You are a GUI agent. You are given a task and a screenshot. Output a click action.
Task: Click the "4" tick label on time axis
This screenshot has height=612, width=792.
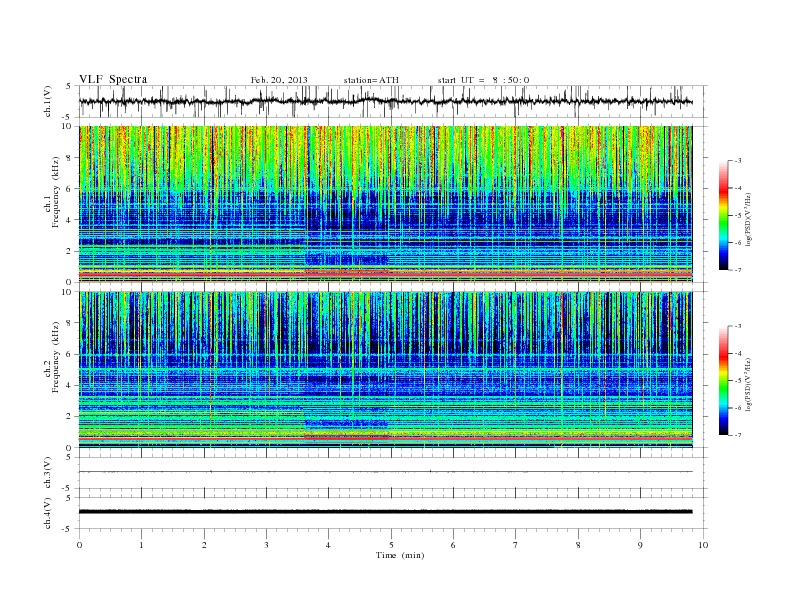(x=328, y=545)
